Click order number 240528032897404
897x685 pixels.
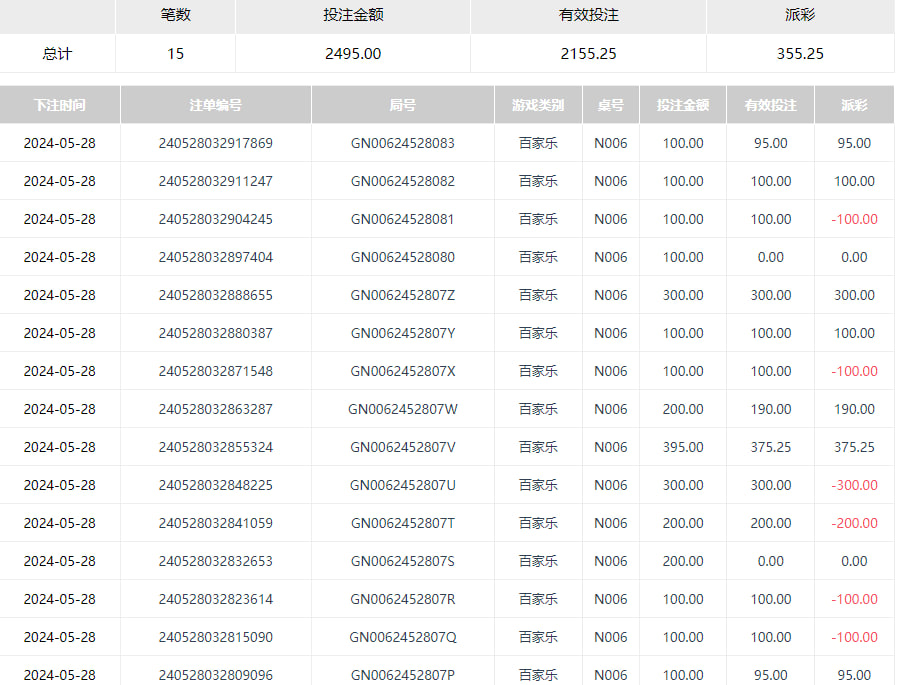tap(215, 257)
